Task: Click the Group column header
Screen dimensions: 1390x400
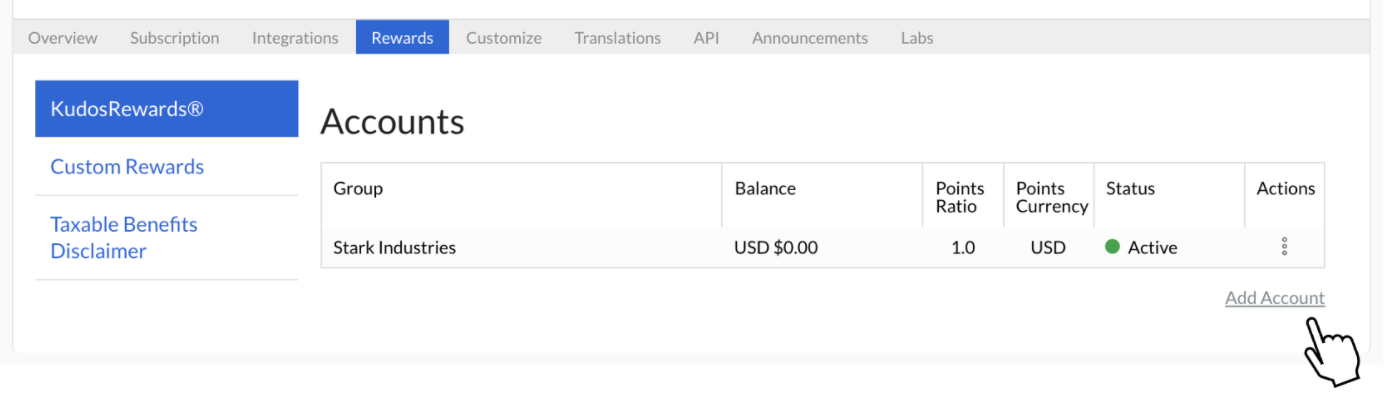Action: tap(358, 188)
